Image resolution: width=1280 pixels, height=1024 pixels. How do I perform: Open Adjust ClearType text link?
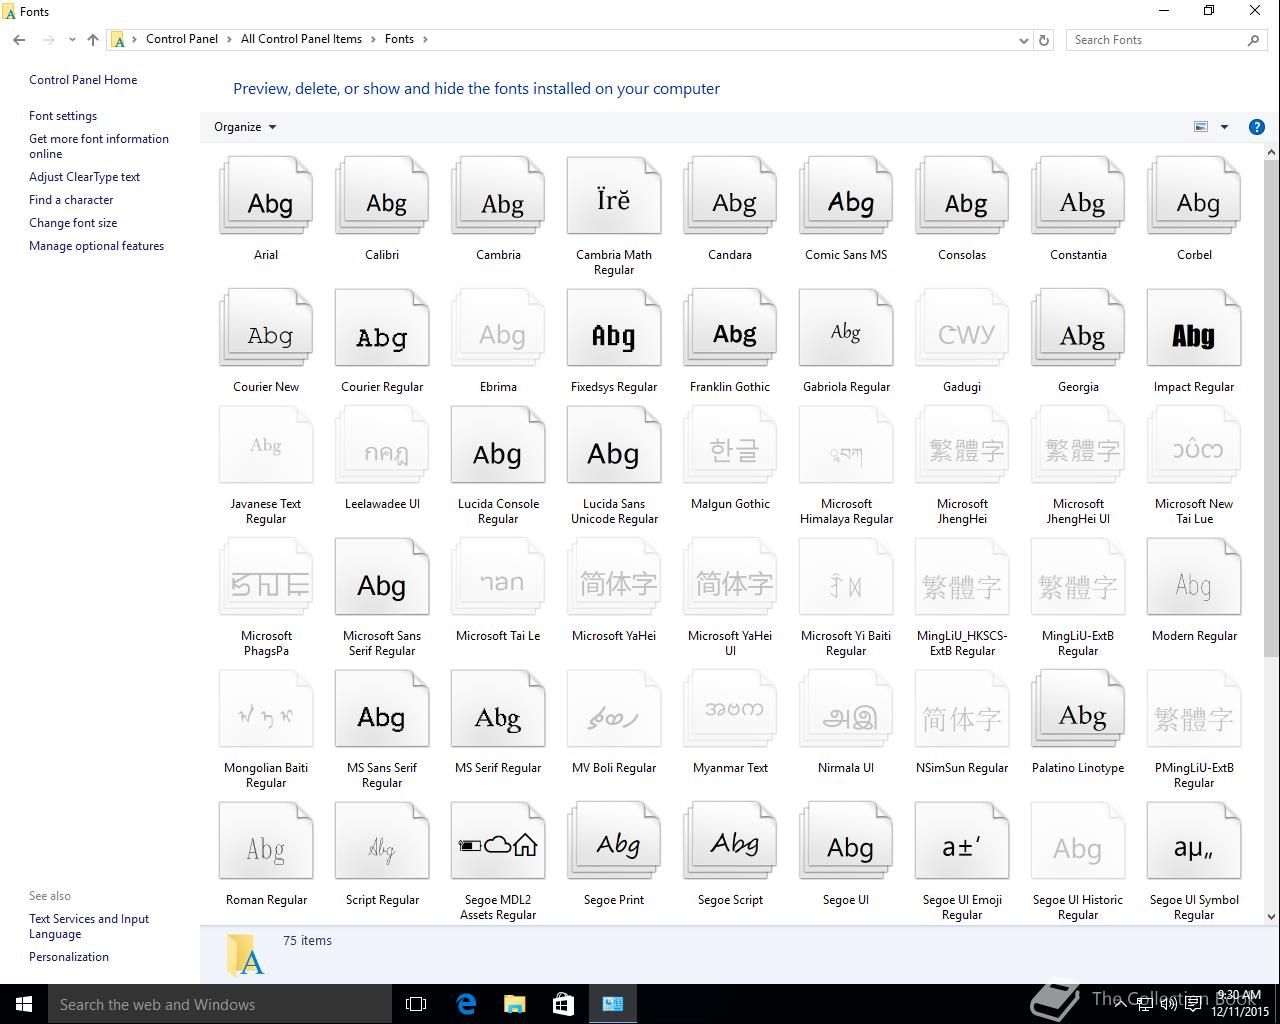click(x=84, y=177)
